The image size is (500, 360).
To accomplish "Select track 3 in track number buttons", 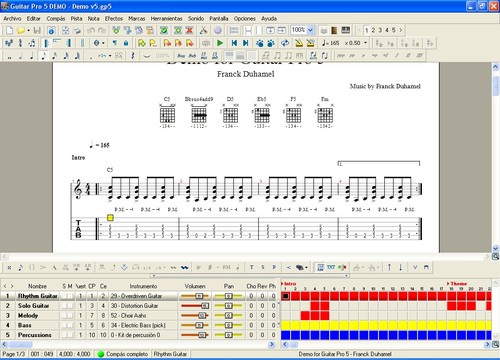I will point(380,30).
